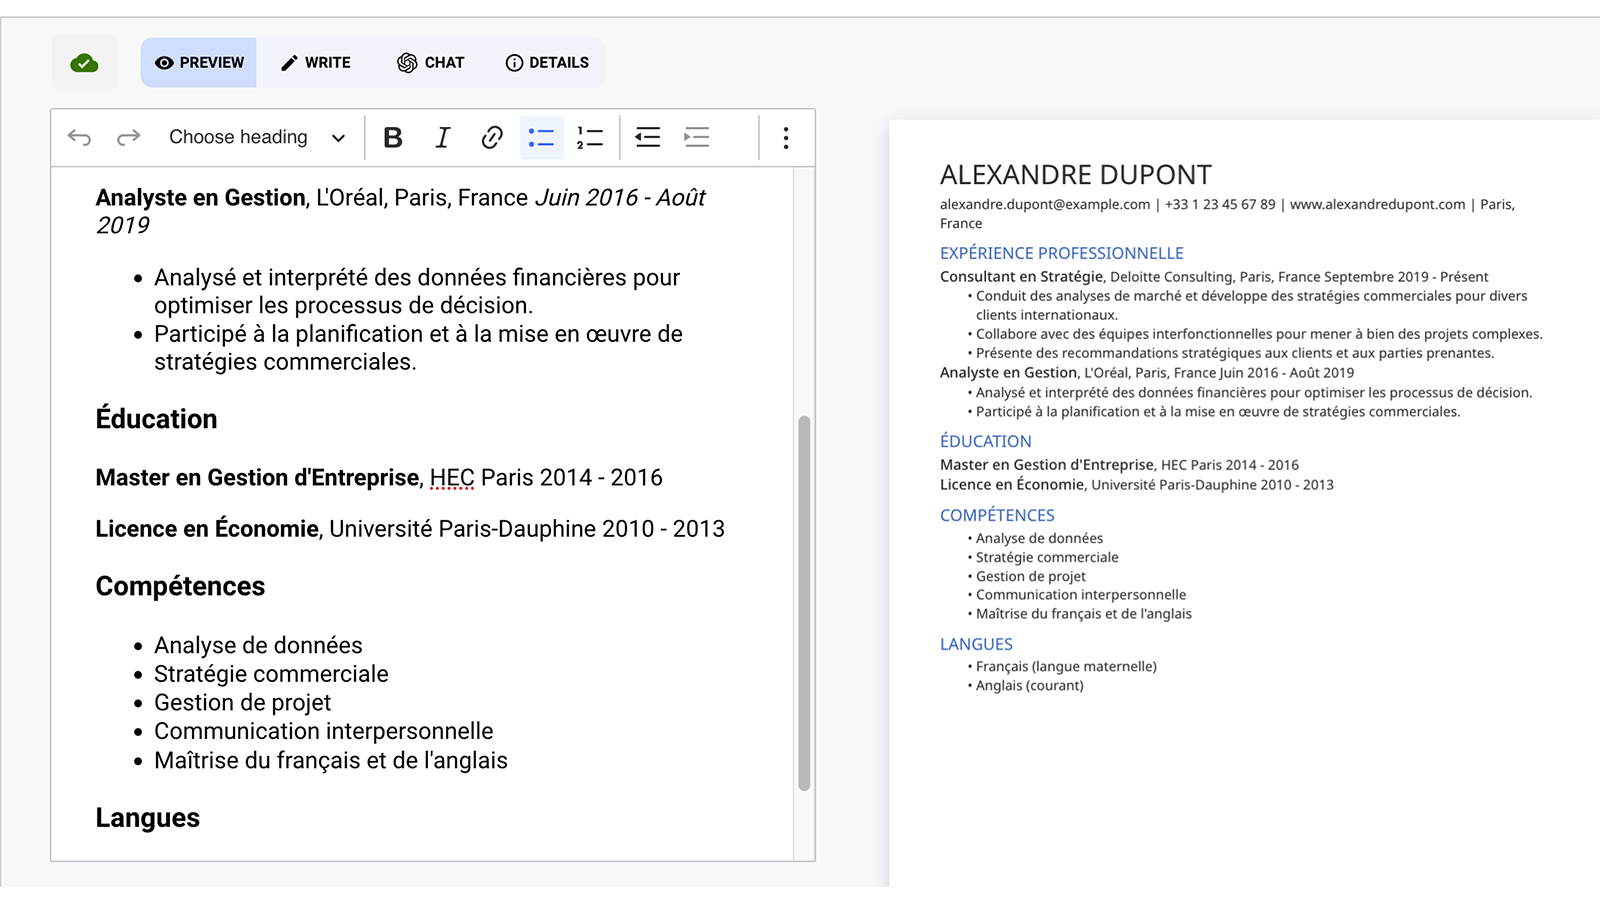Click Maîtrise du français bullet in editor
The width and height of the screenshot is (1600, 900).
pyautogui.click(x=331, y=760)
